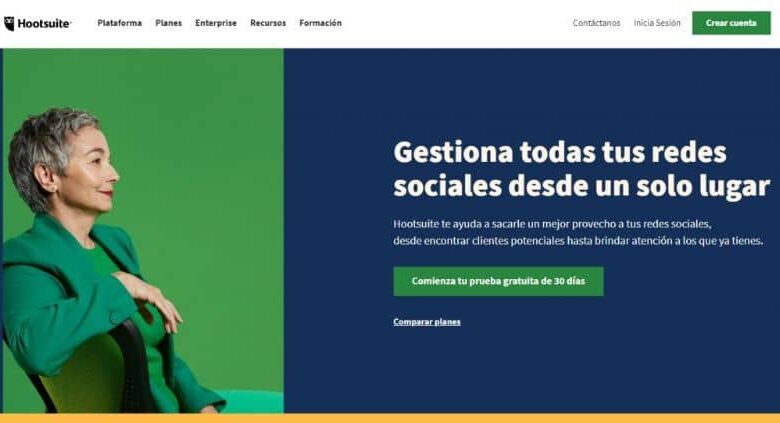Click the Hootsuite wordmark text
Viewport: 780px width, 423px height.
(44, 23)
